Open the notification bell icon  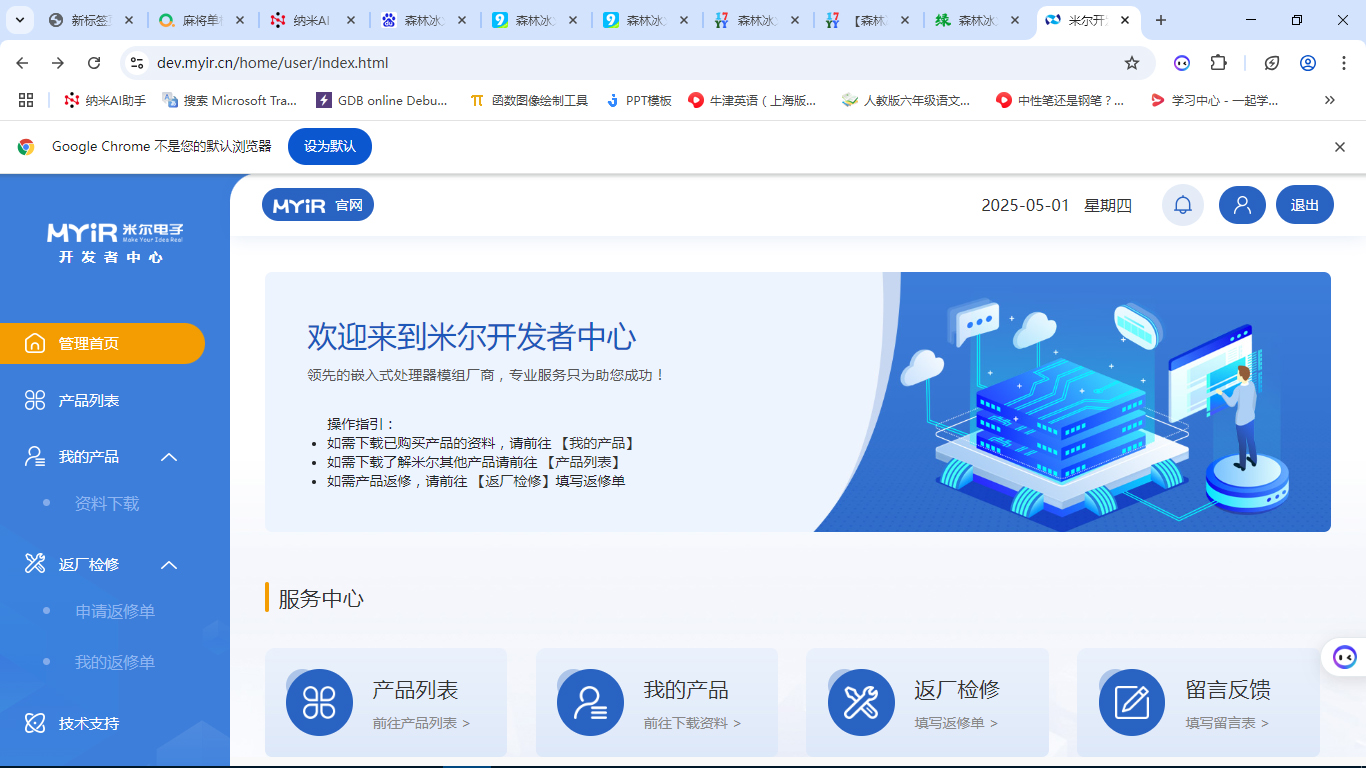[1183, 205]
